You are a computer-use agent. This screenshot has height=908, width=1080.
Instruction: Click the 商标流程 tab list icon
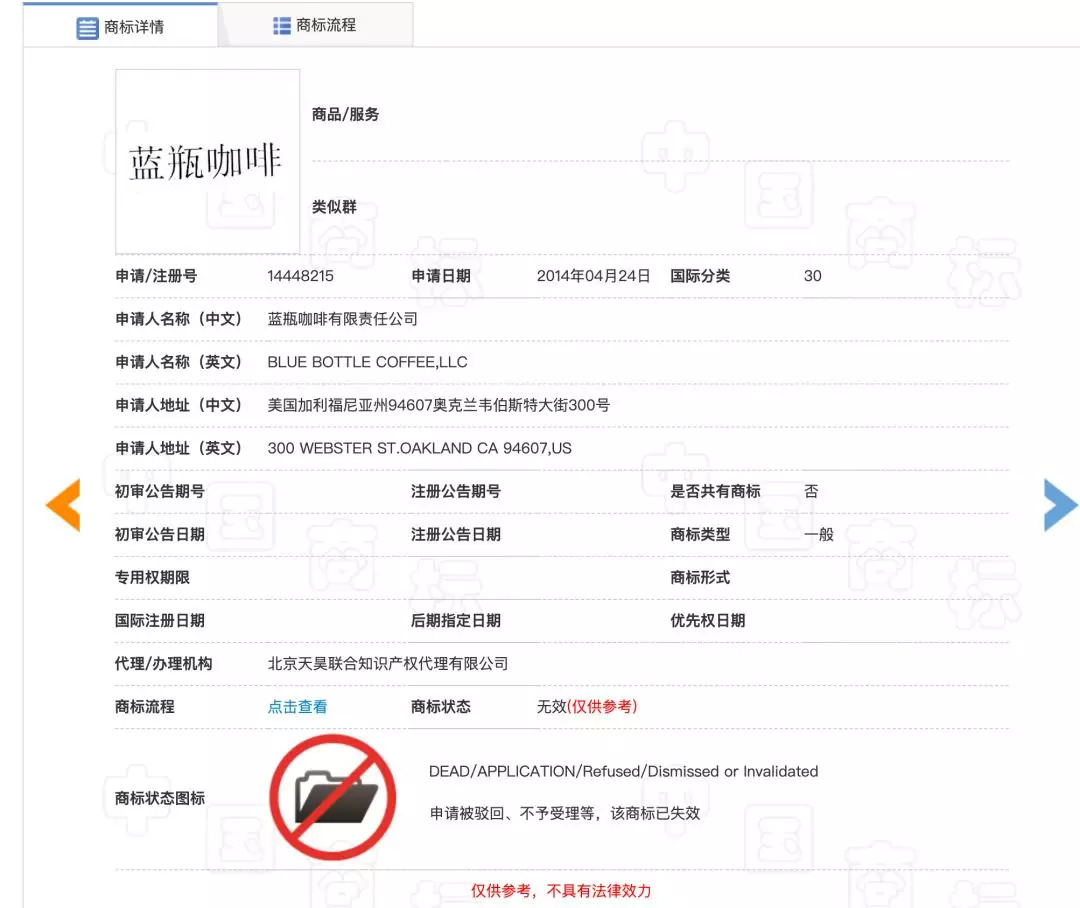tap(282, 25)
